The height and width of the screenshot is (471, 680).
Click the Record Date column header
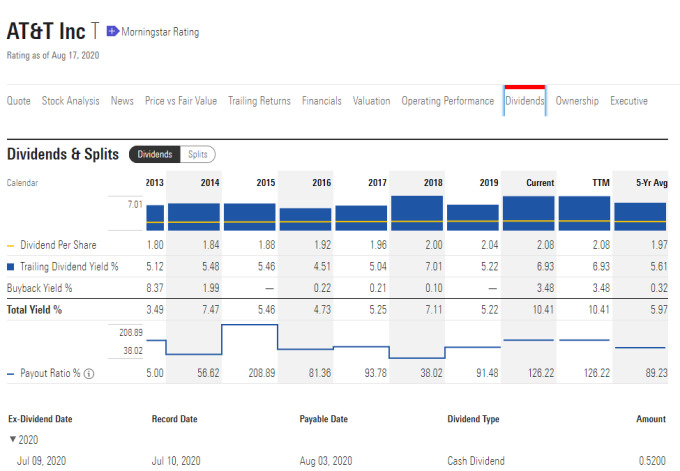click(174, 419)
